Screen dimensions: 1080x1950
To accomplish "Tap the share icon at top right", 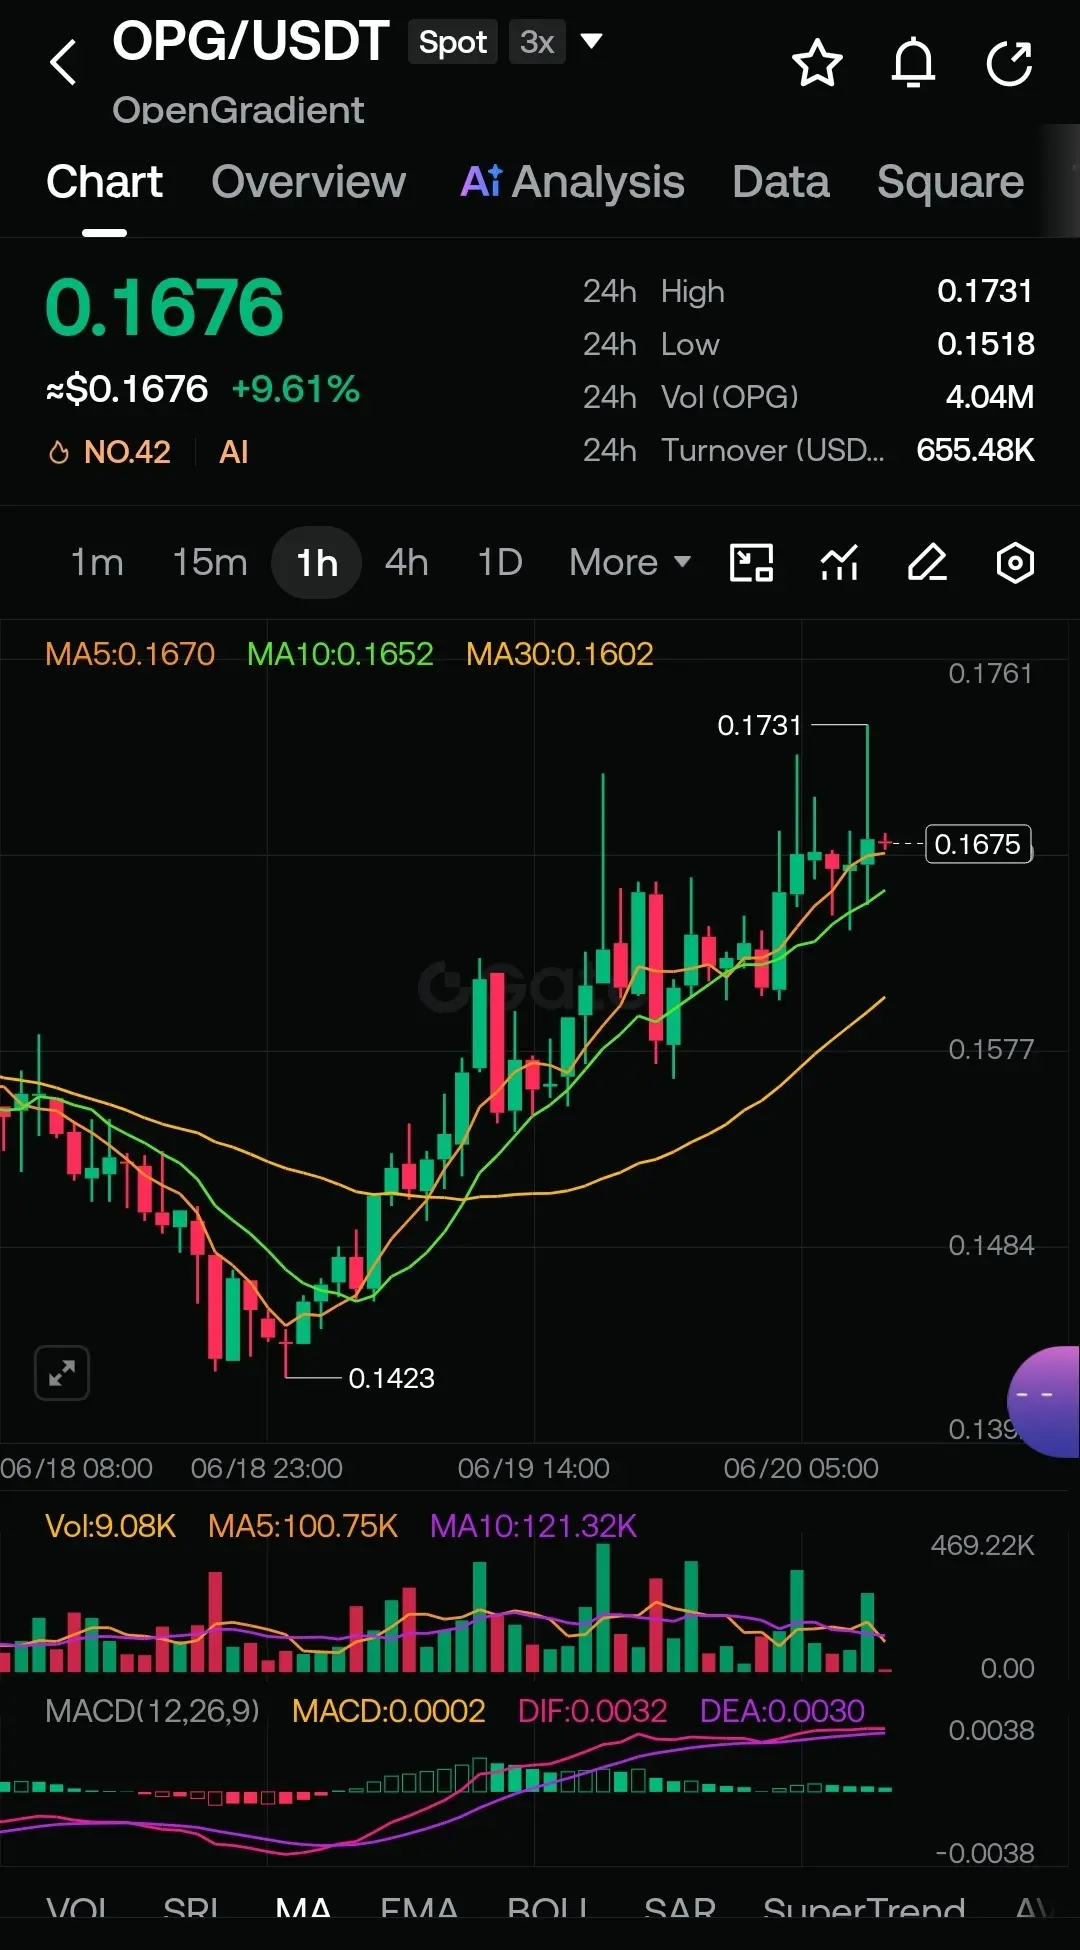I will [x=1009, y=64].
